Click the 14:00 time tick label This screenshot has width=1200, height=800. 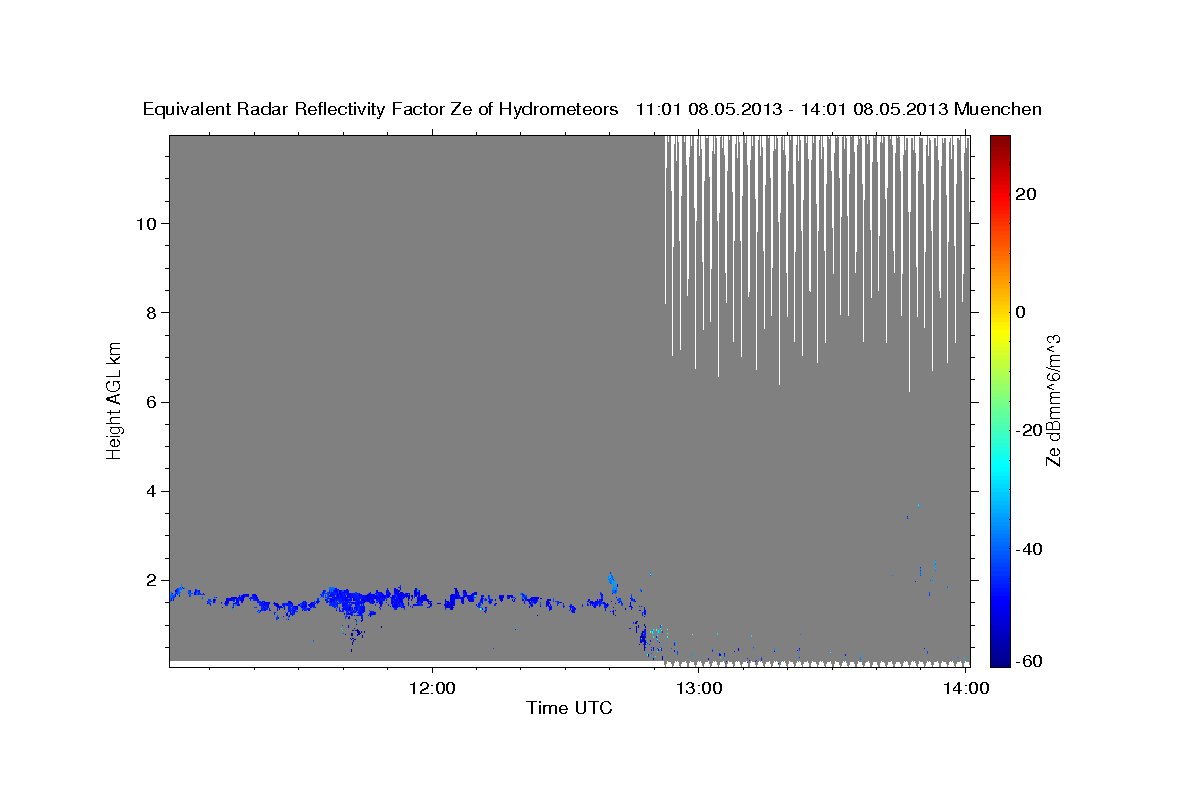click(x=965, y=688)
